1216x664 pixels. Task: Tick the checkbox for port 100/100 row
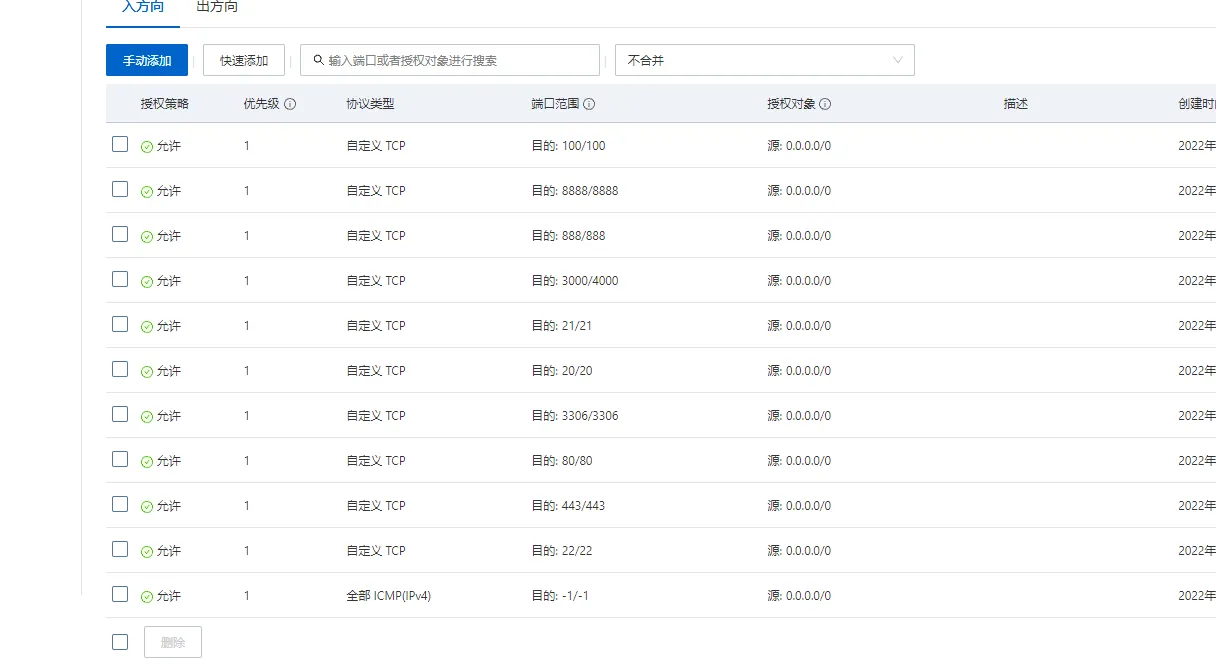click(x=120, y=144)
